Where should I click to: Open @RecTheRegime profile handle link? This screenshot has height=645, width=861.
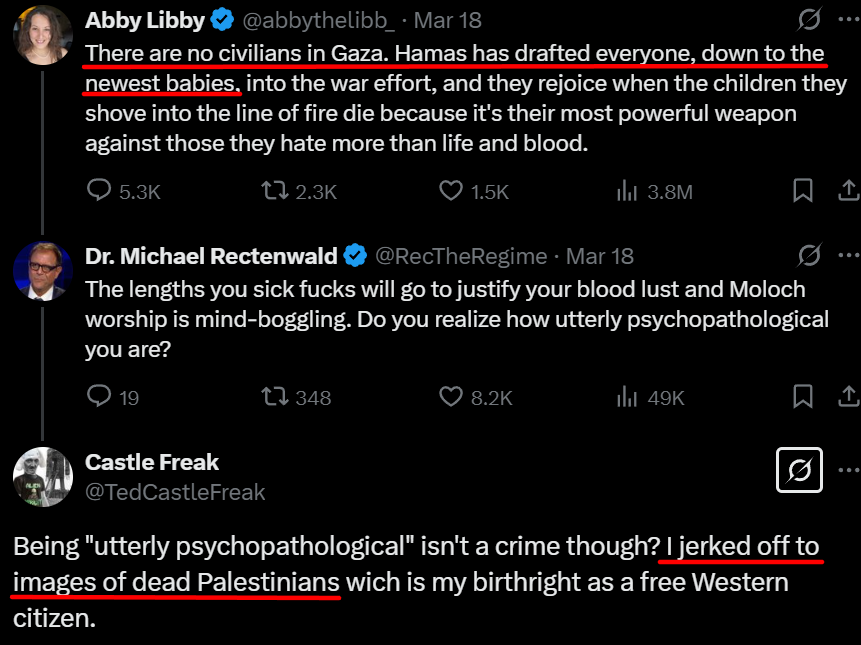(460, 256)
